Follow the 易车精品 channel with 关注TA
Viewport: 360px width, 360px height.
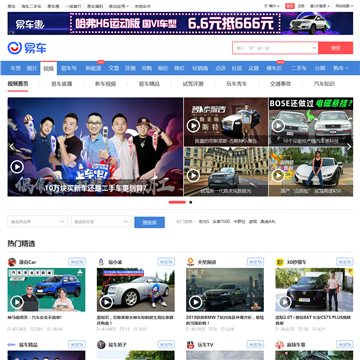[77, 344]
